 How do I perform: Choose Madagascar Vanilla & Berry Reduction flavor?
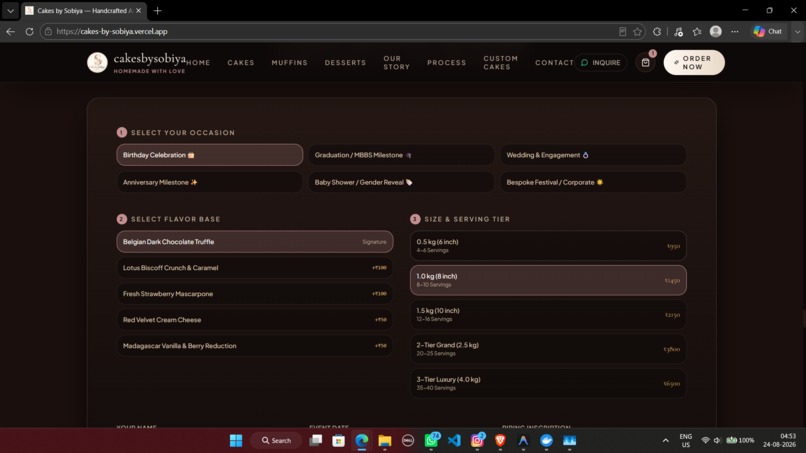[x=255, y=346]
